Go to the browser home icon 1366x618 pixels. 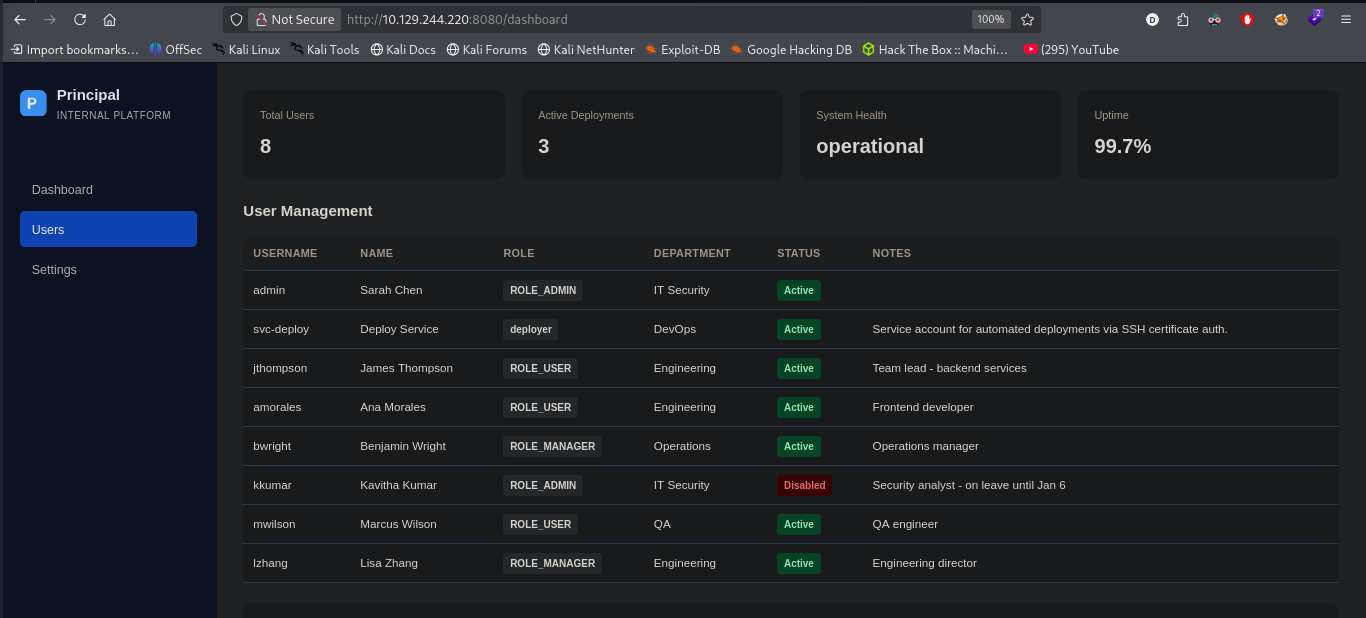coord(110,19)
